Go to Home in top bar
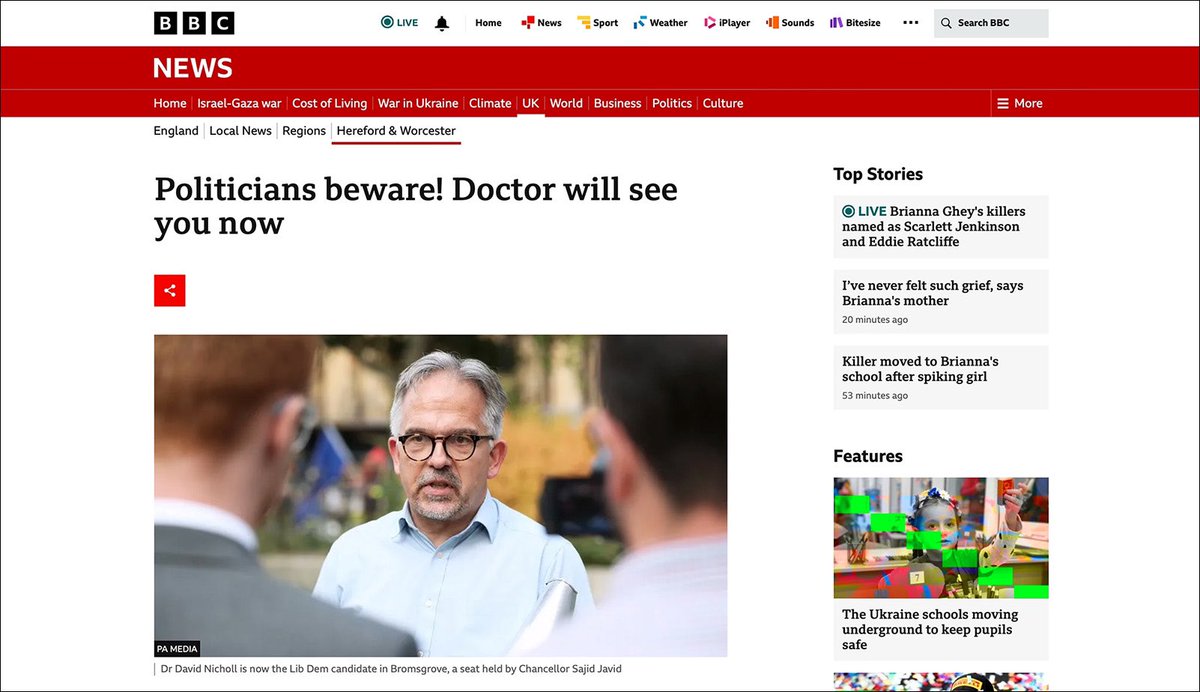The width and height of the screenshot is (1200, 692). tap(488, 23)
